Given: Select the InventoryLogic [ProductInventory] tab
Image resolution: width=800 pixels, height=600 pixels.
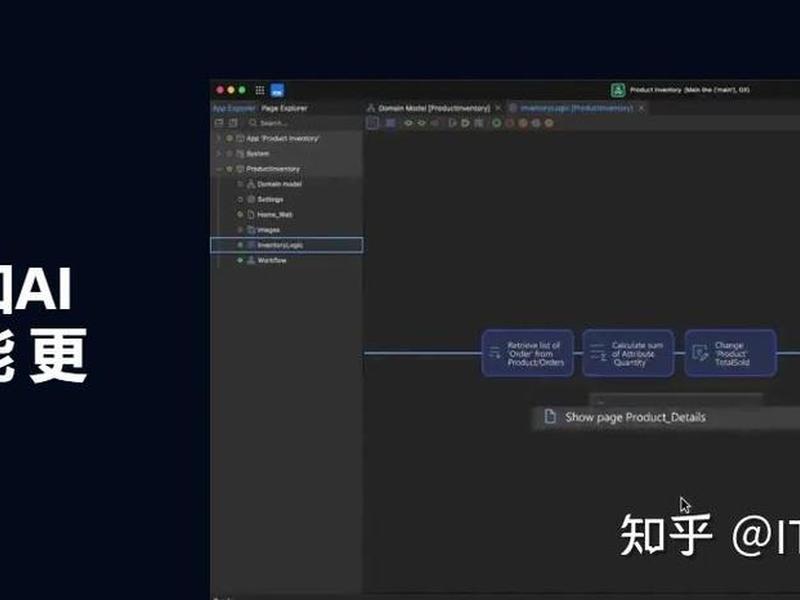Looking at the screenshot, I should [x=577, y=108].
